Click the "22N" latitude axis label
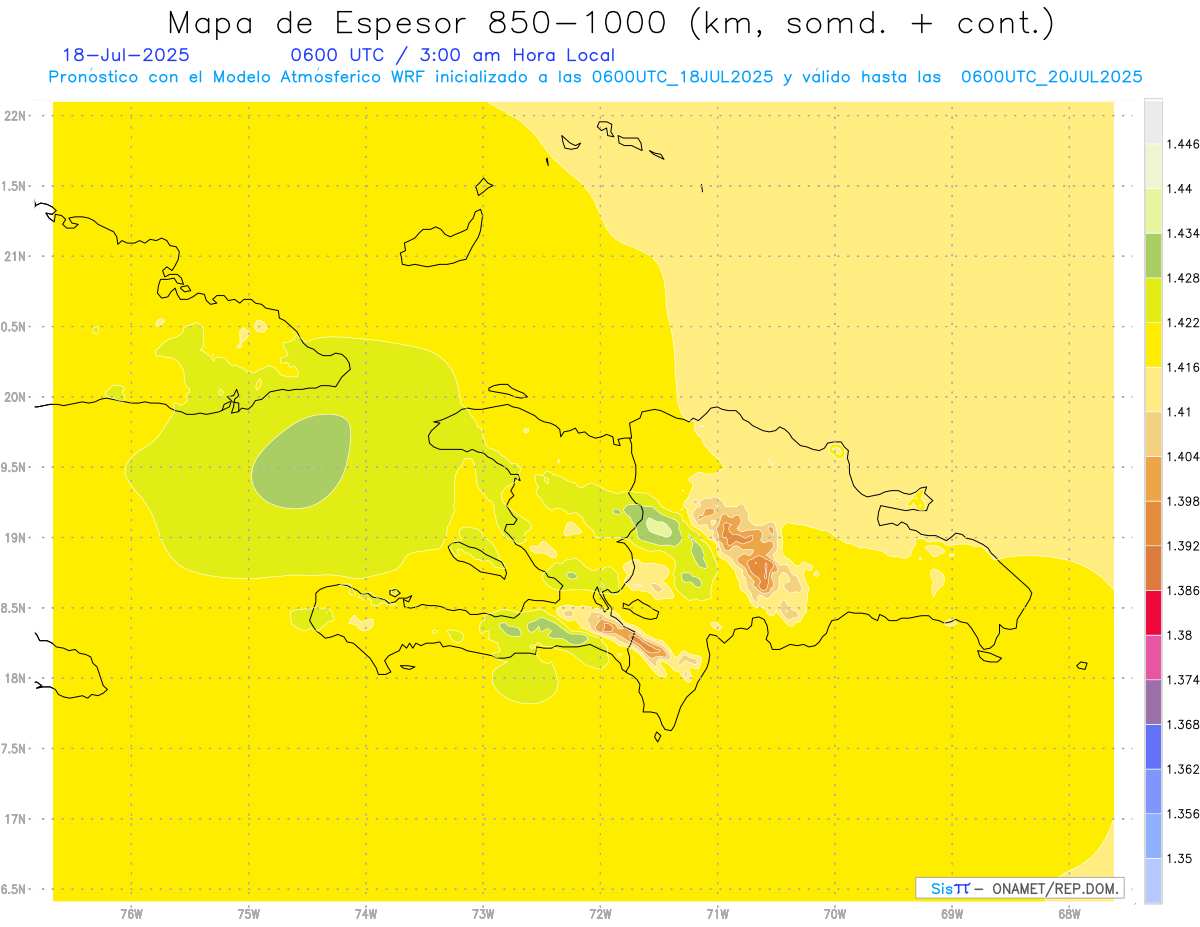1200x927 pixels. click(15, 116)
